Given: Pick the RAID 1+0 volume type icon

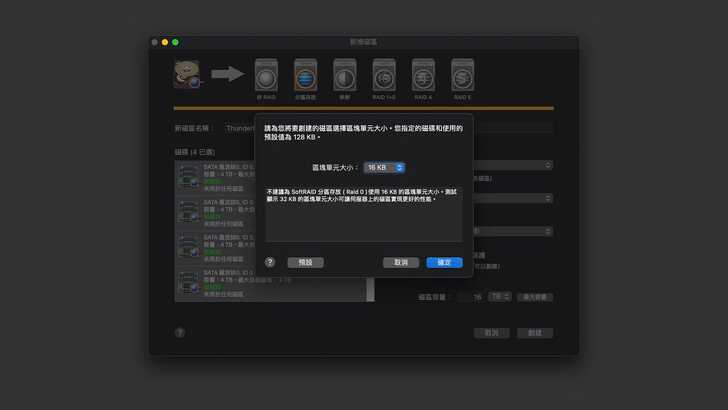Looking at the screenshot, I should point(384,76).
